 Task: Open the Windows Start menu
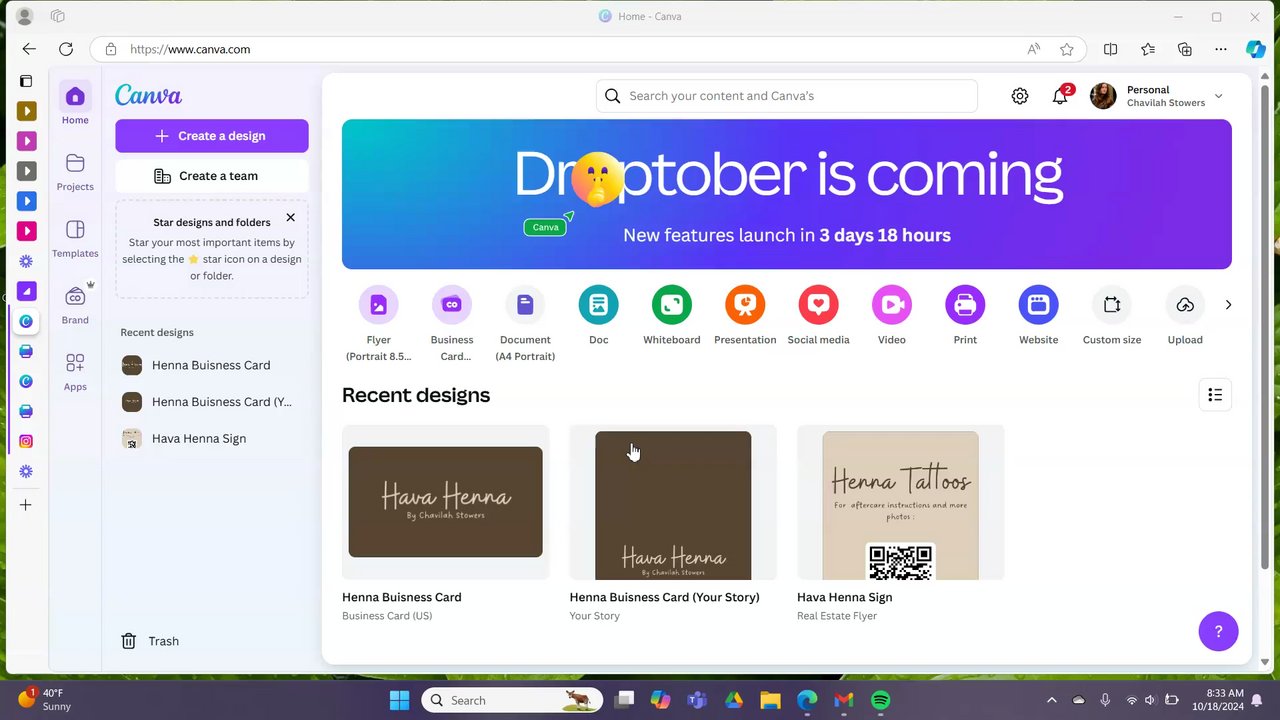click(x=399, y=700)
